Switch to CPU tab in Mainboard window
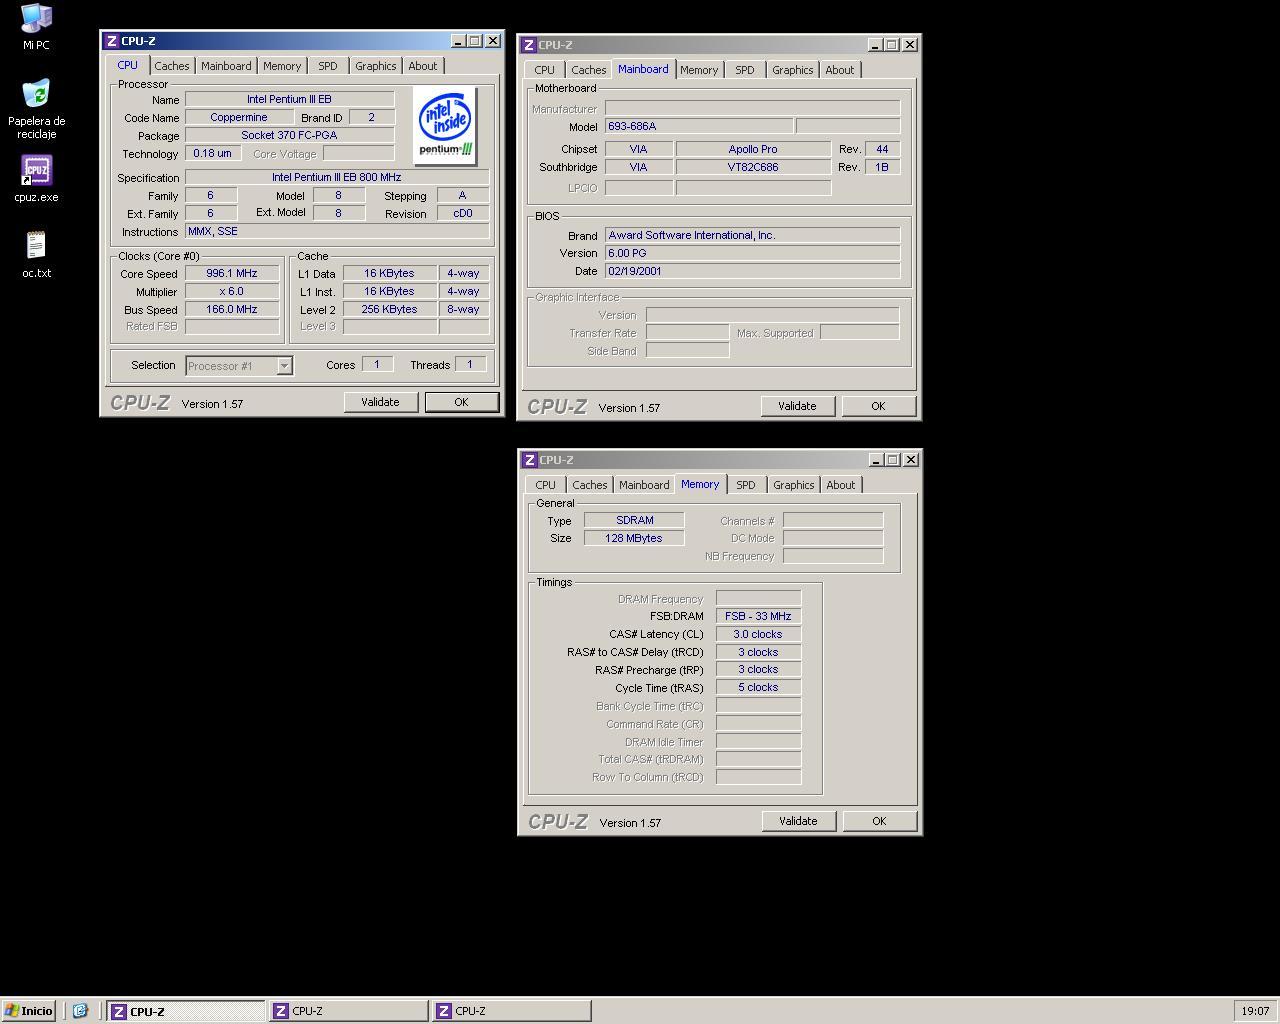 544,70
